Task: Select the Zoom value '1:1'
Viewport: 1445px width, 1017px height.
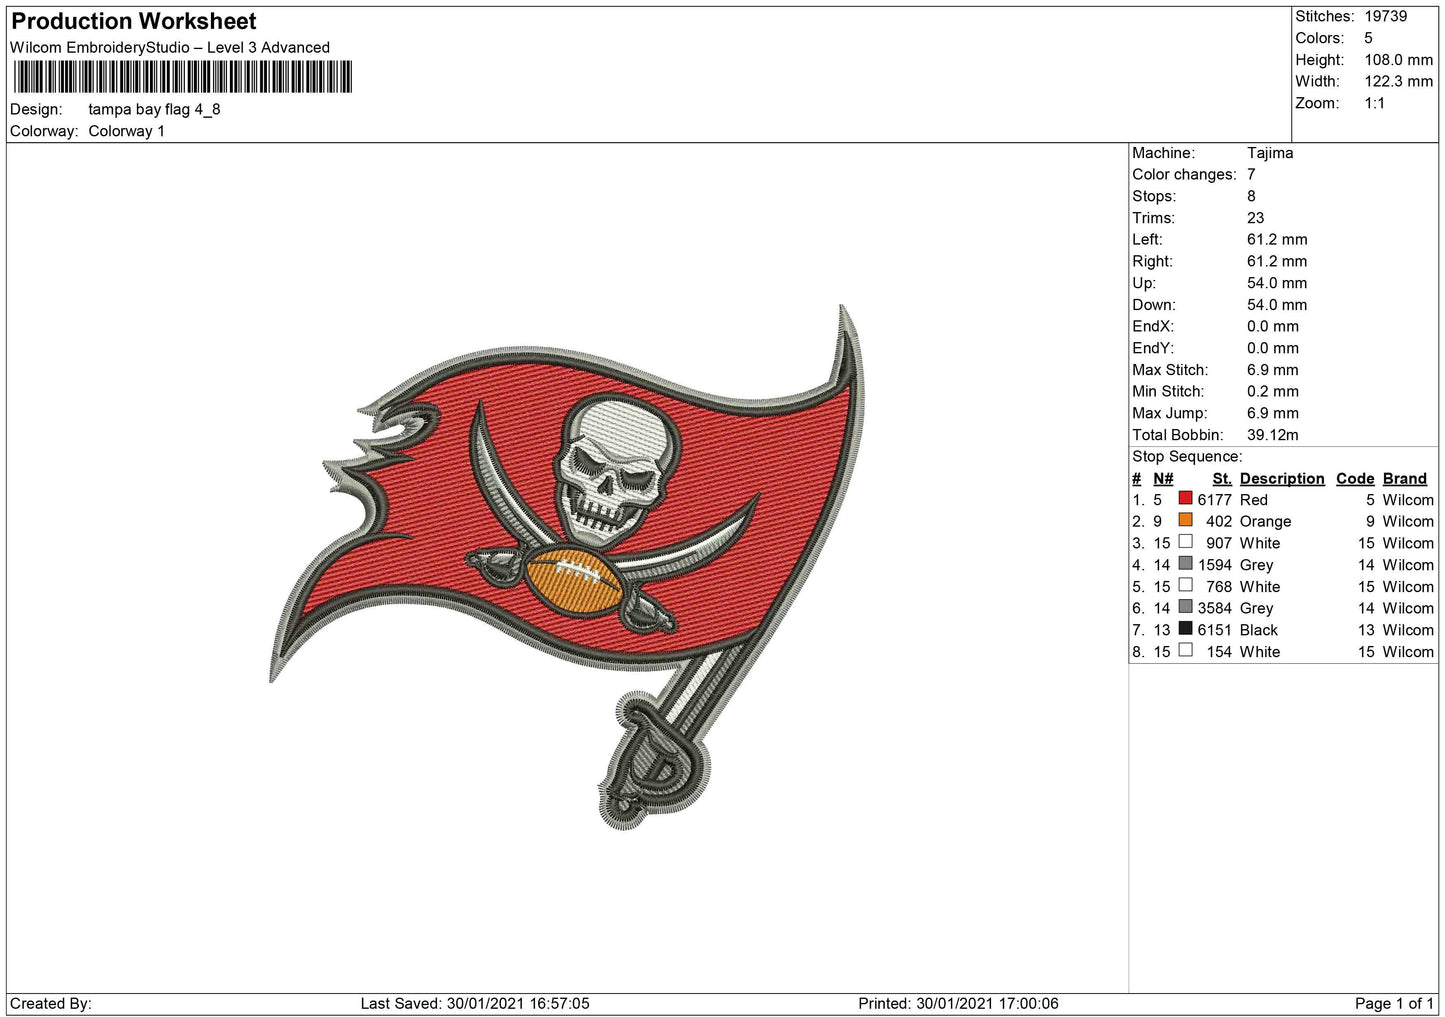Action: 1375,103
